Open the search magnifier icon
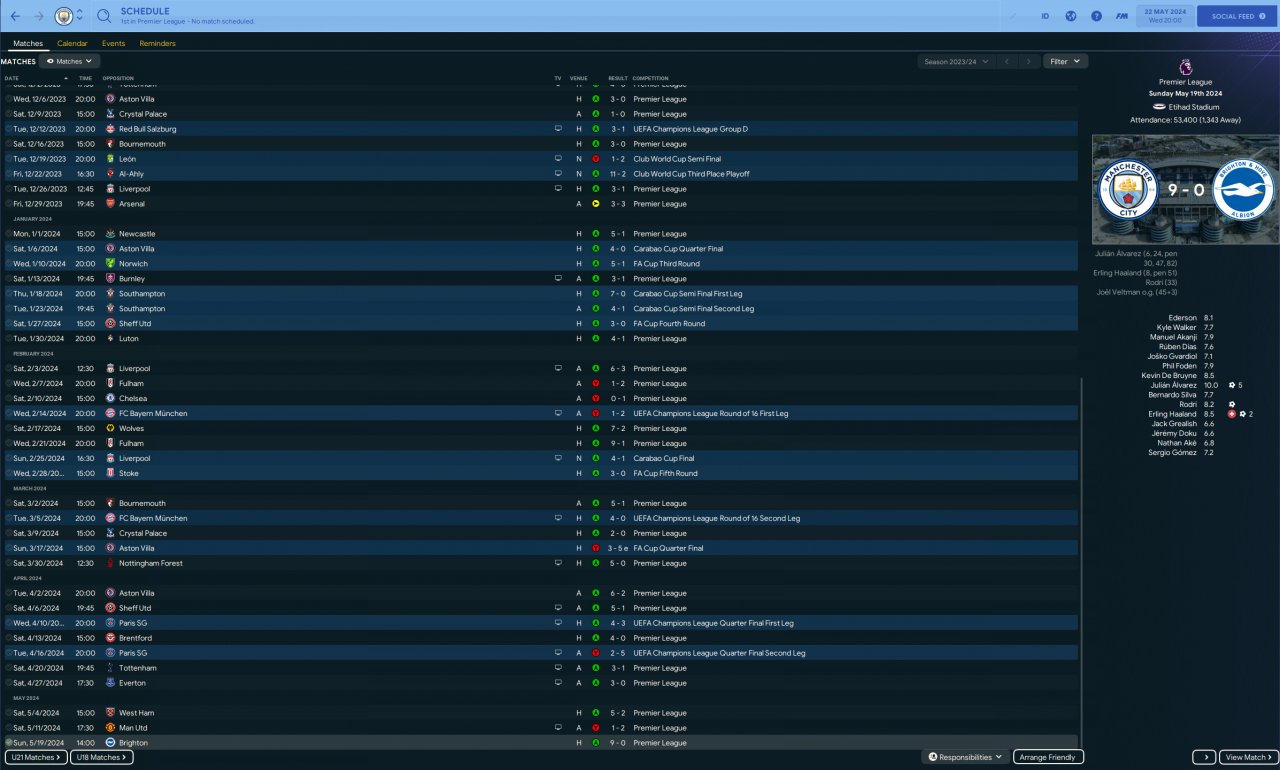 pos(104,16)
